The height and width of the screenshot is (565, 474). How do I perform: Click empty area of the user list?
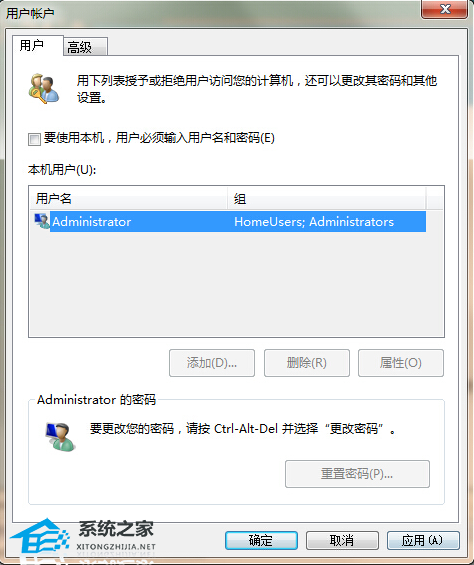236,285
